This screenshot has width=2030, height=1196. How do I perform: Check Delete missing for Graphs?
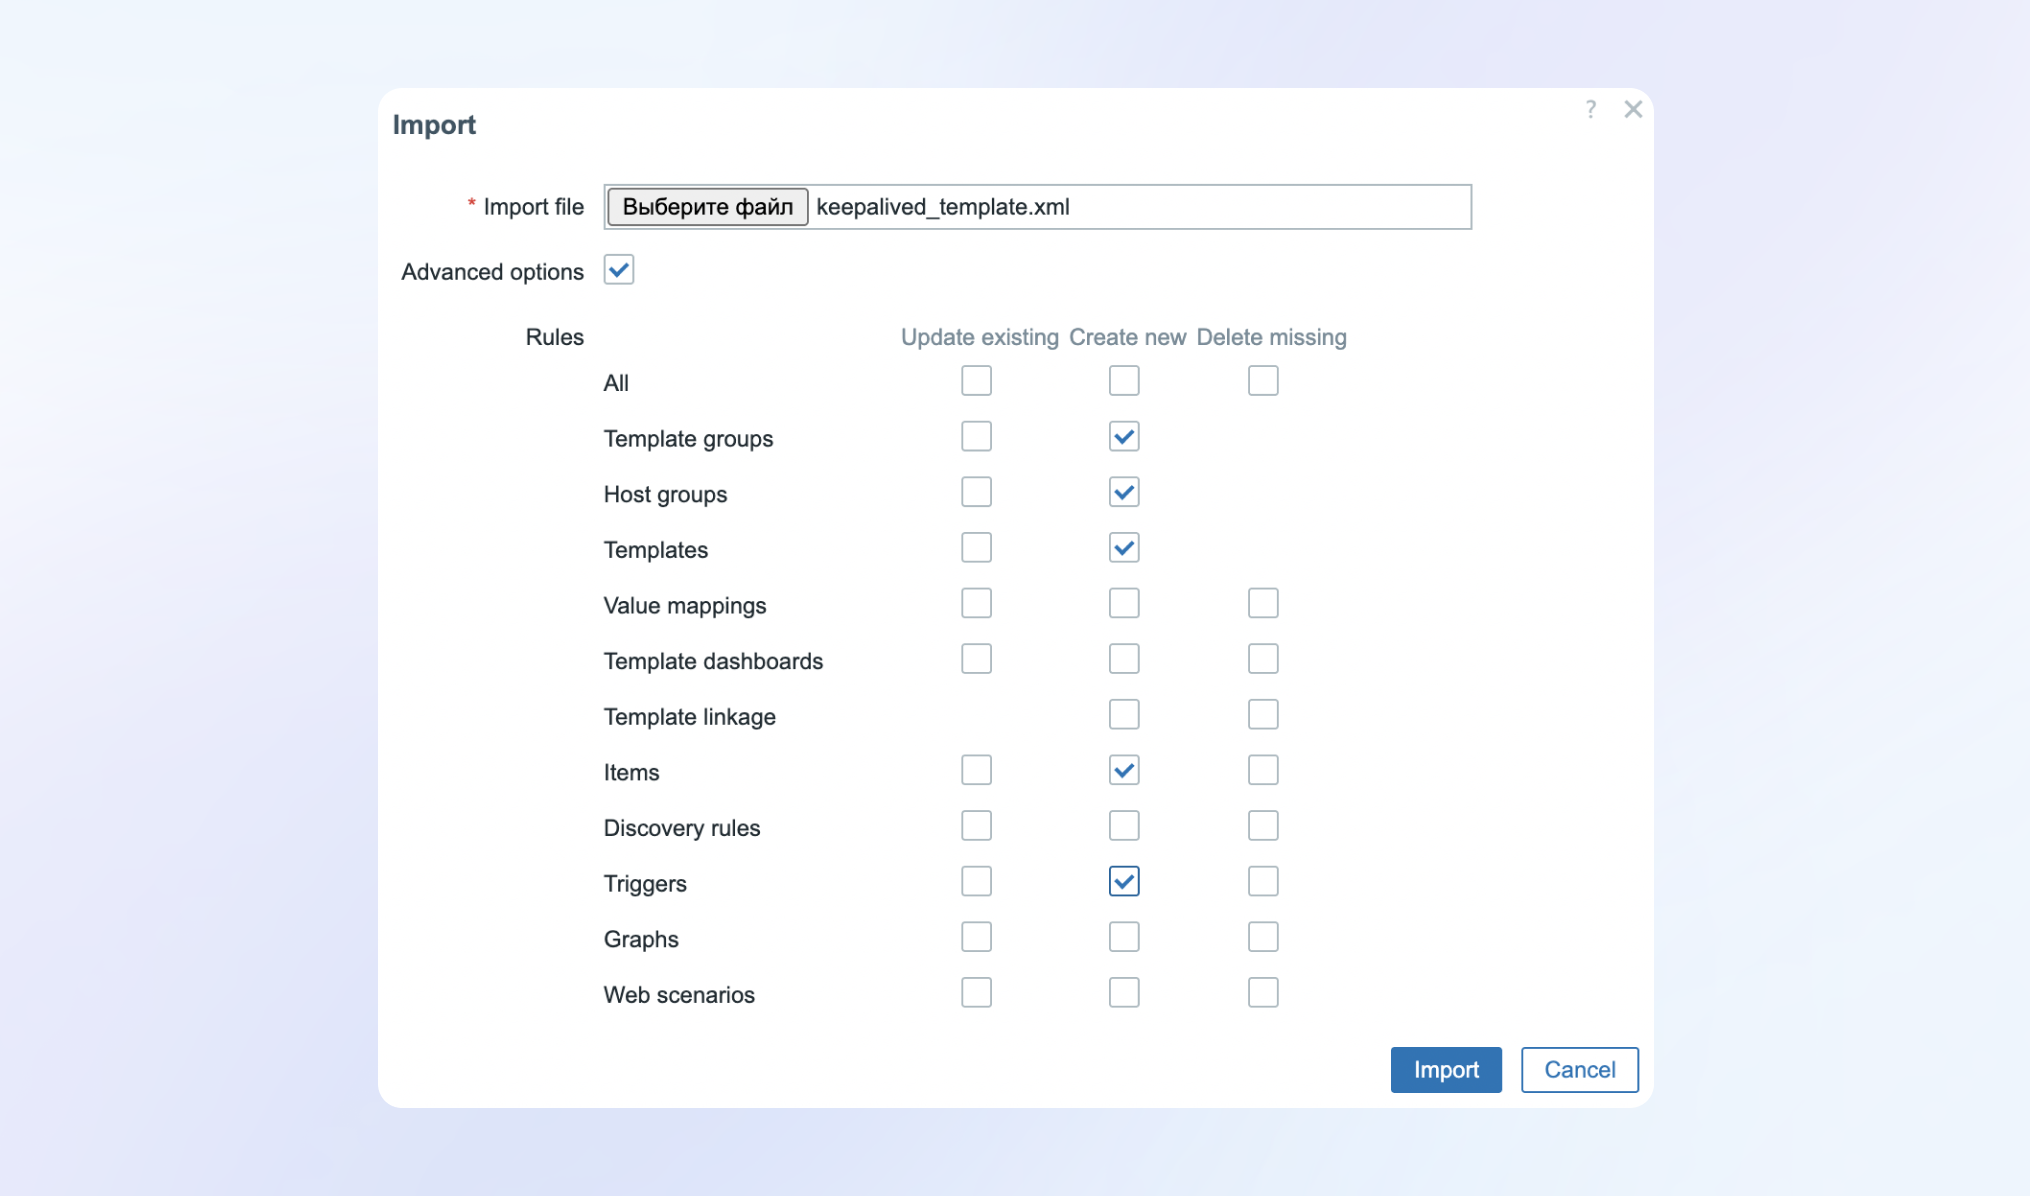pos(1262,937)
